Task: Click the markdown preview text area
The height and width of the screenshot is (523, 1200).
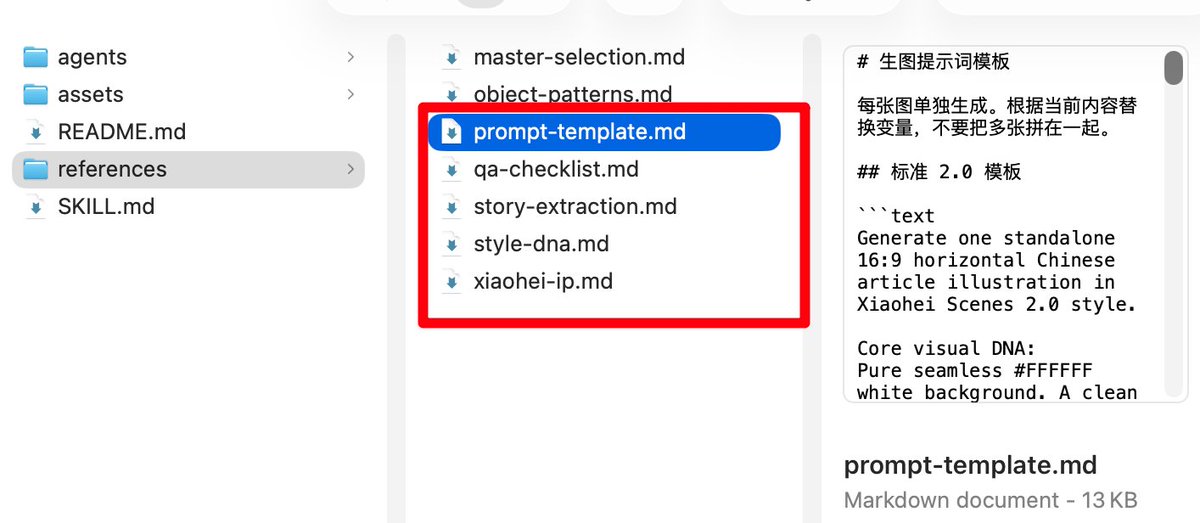Action: [1006, 224]
